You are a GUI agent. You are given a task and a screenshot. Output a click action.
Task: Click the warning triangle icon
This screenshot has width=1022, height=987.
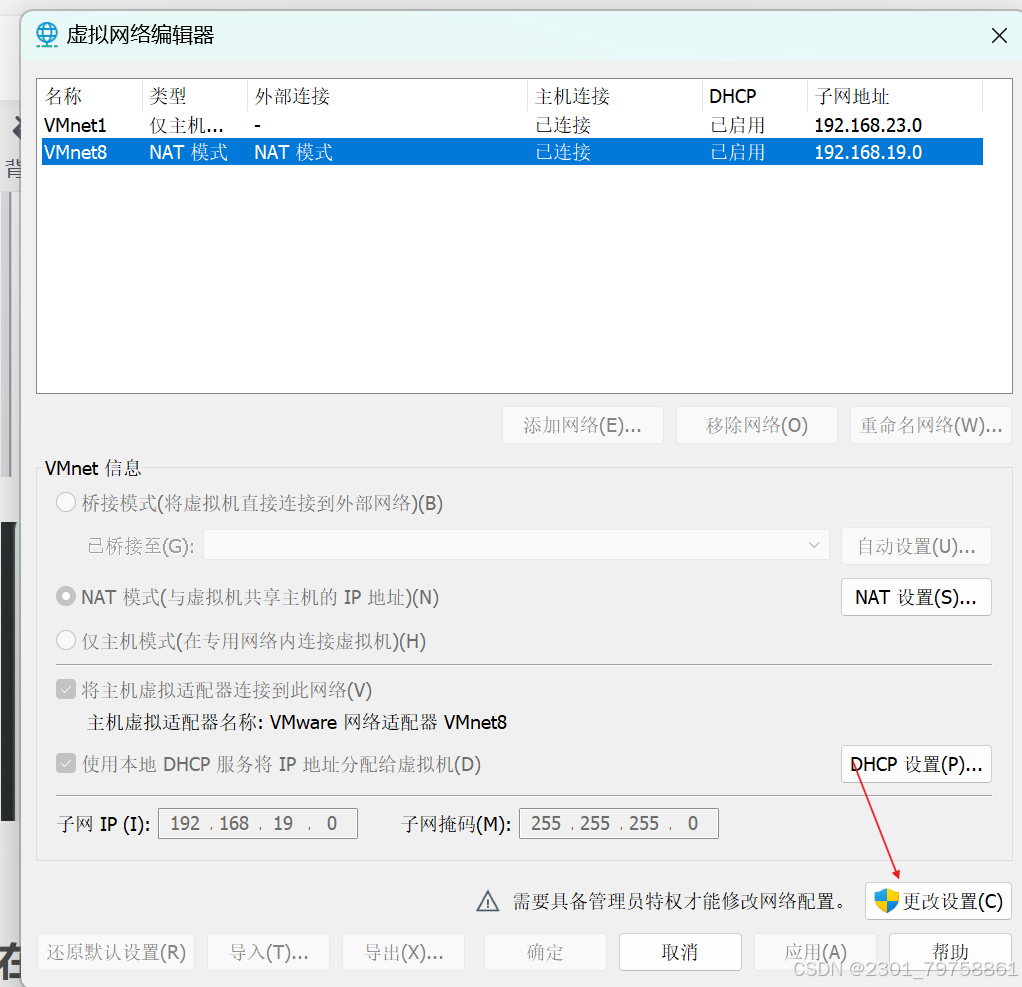point(488,902)
